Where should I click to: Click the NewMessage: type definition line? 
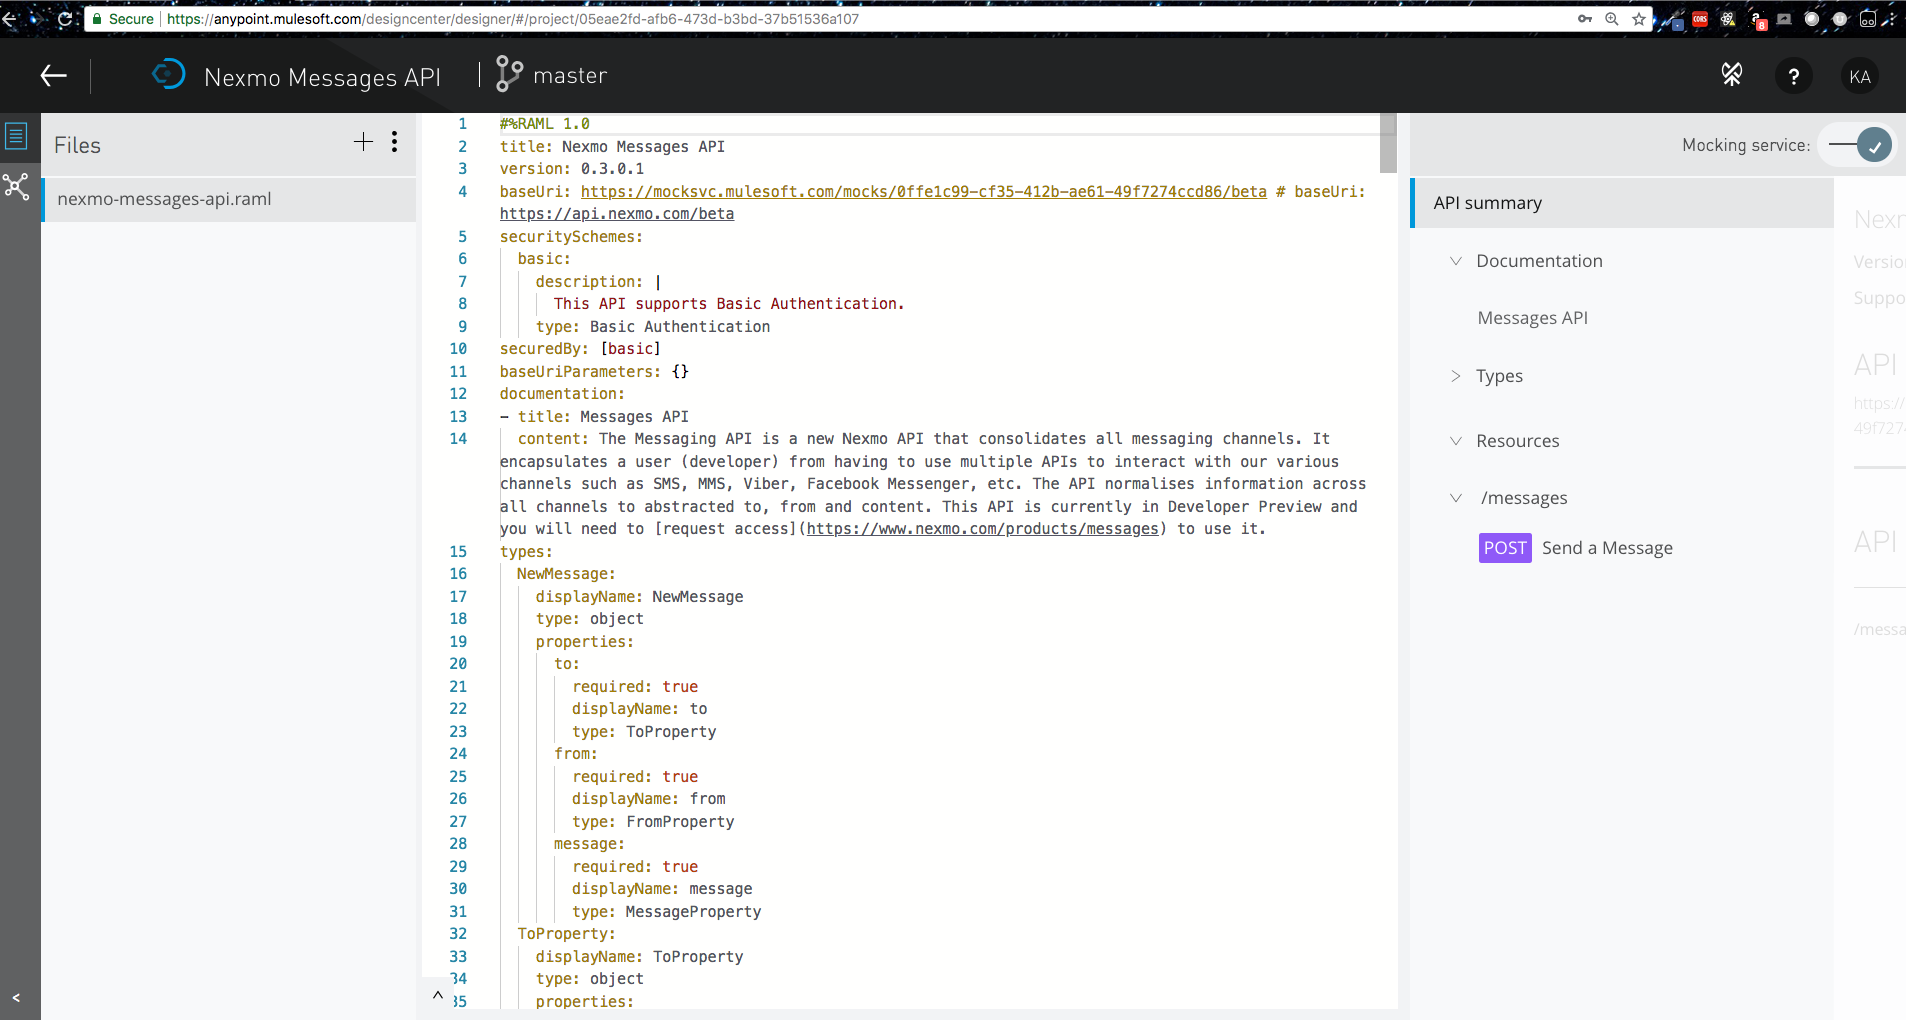pyautogui.click(x=566, y=574)
